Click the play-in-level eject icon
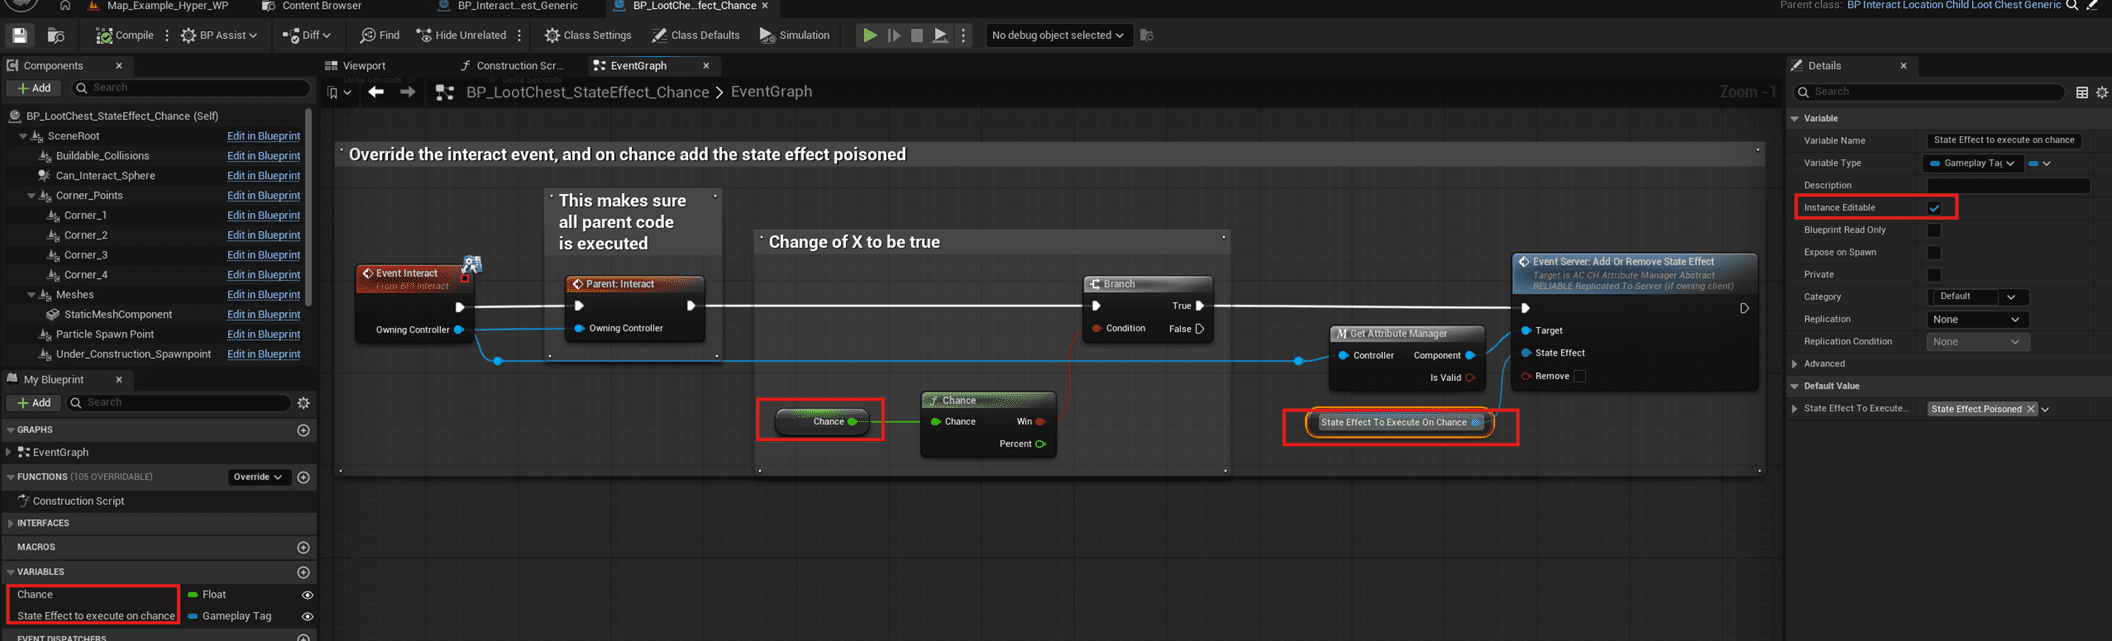This screenshot has width=2112, height=641. [941, 35]
